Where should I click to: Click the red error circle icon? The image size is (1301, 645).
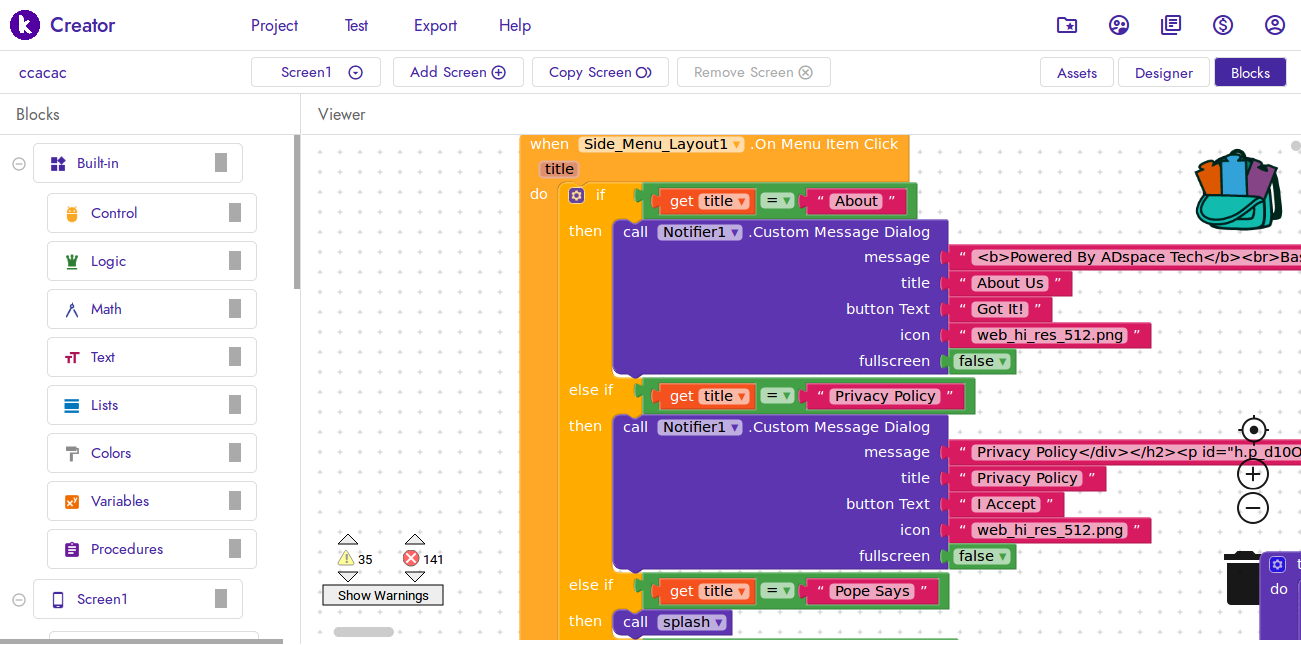411,558
